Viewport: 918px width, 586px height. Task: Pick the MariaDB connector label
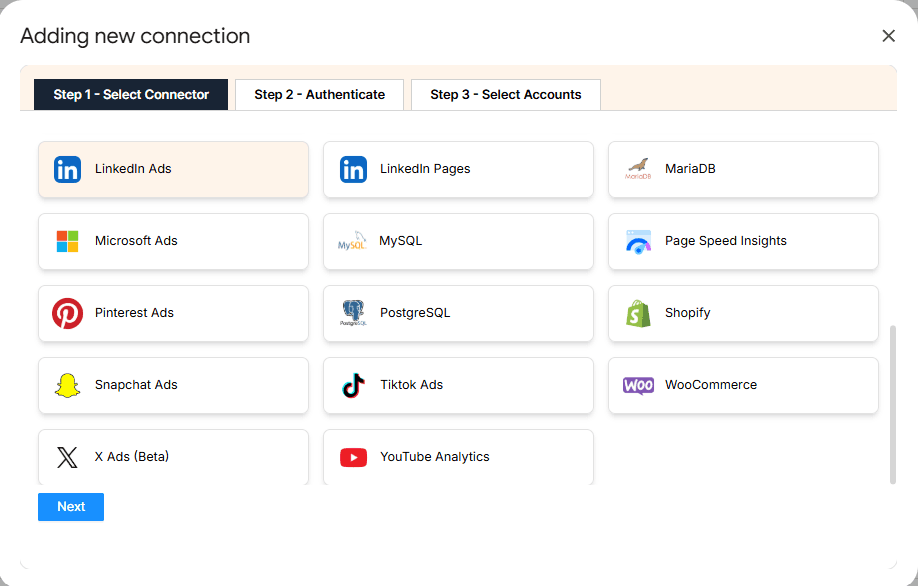[x=690, y=169]
